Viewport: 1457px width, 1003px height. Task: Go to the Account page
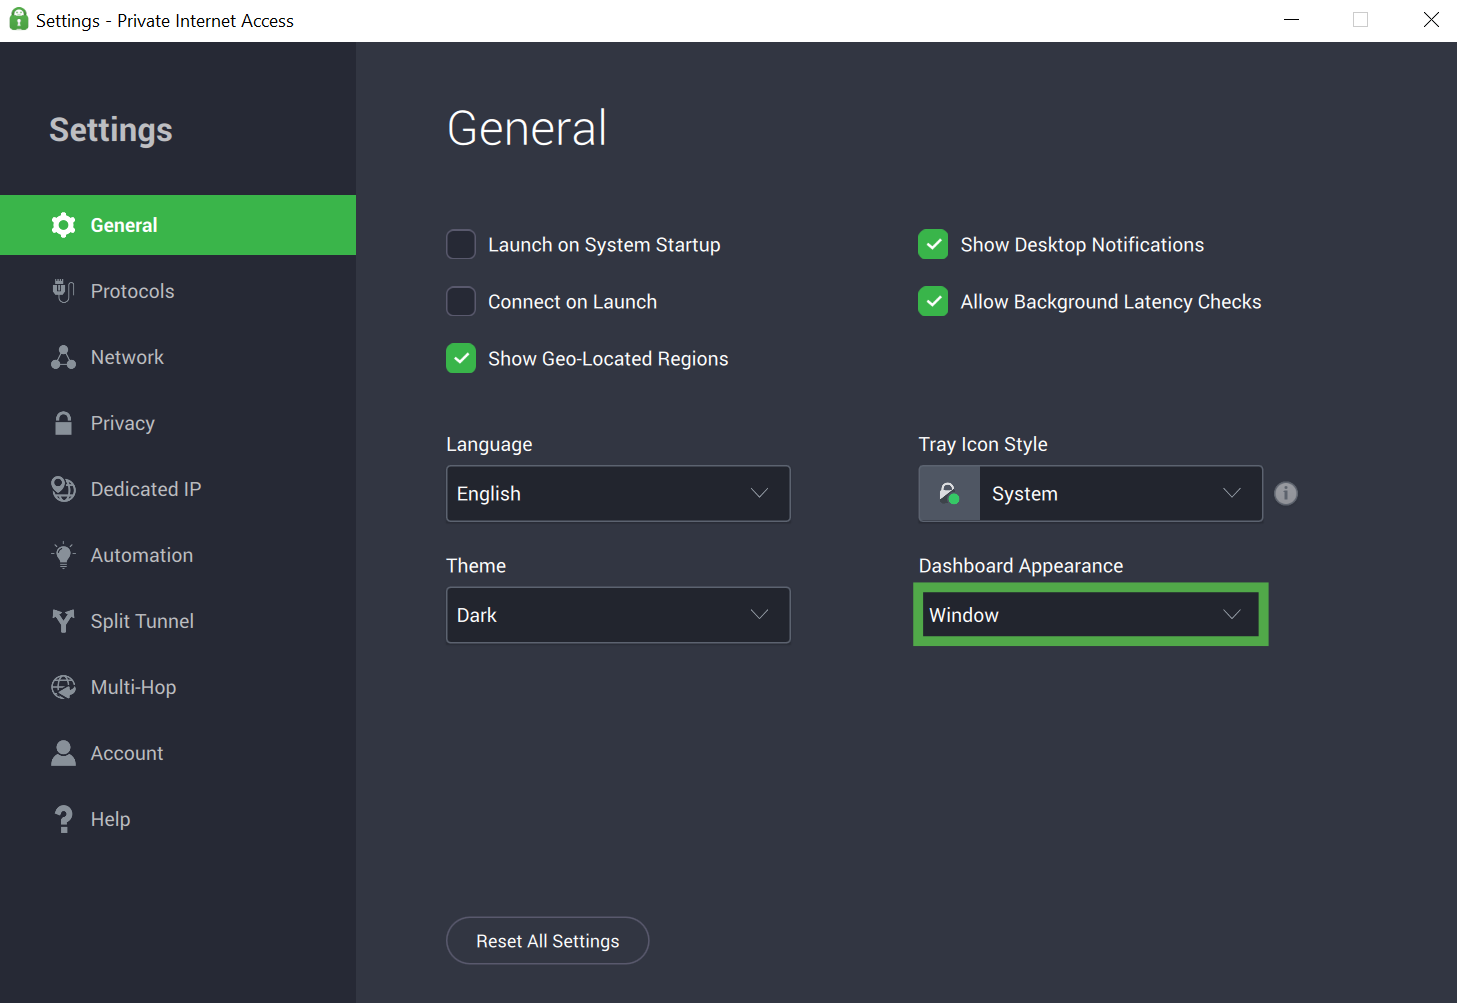point(178,753)
